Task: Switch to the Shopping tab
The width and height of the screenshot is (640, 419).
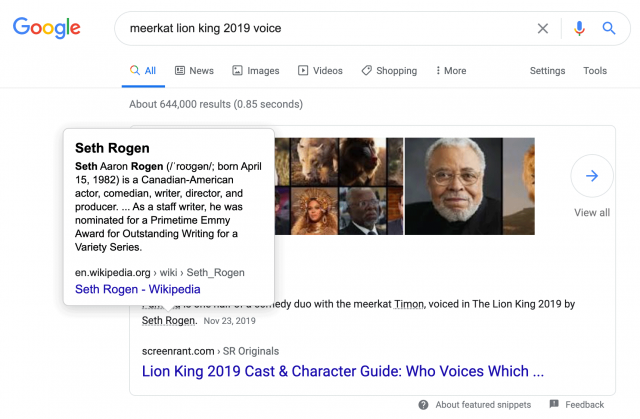Action: click(x=389, y=71)
